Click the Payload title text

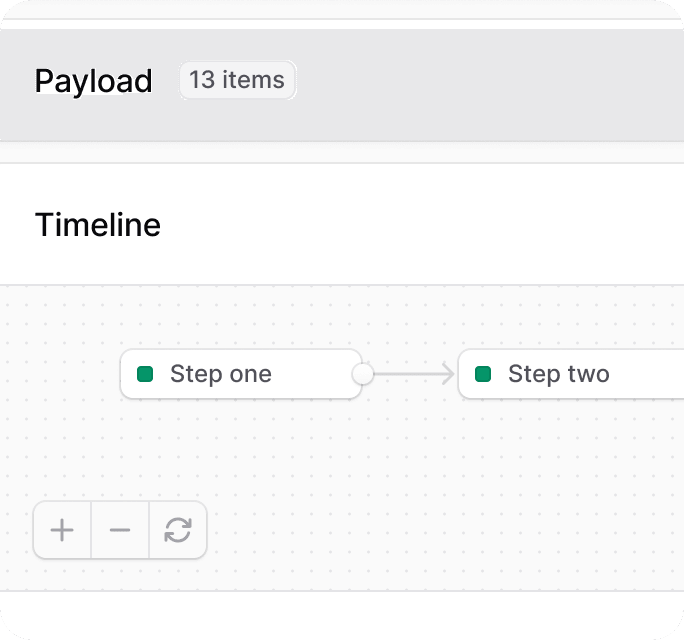tap(93, 81)
